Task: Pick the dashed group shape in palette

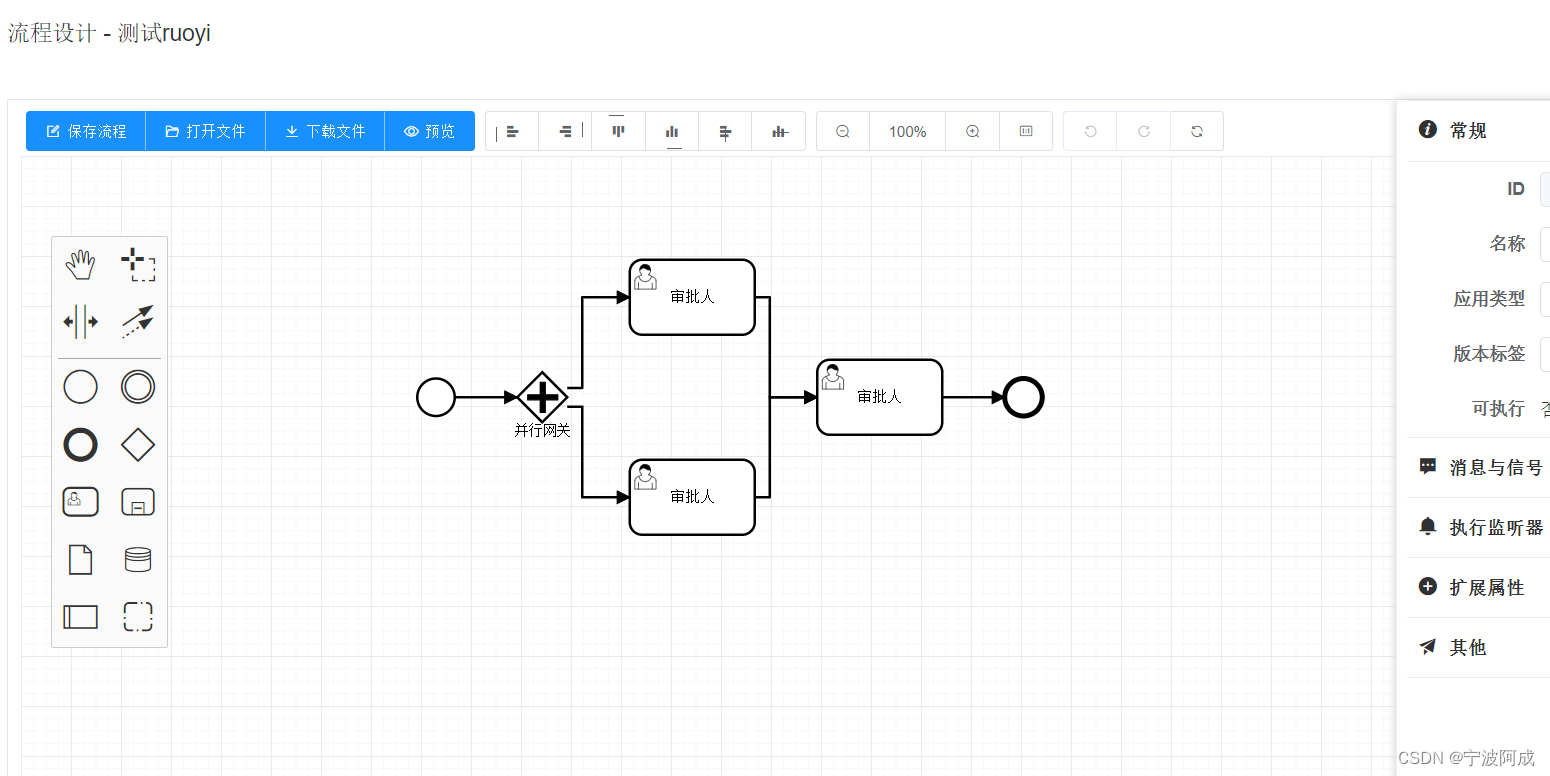Action: click(138, 617)
